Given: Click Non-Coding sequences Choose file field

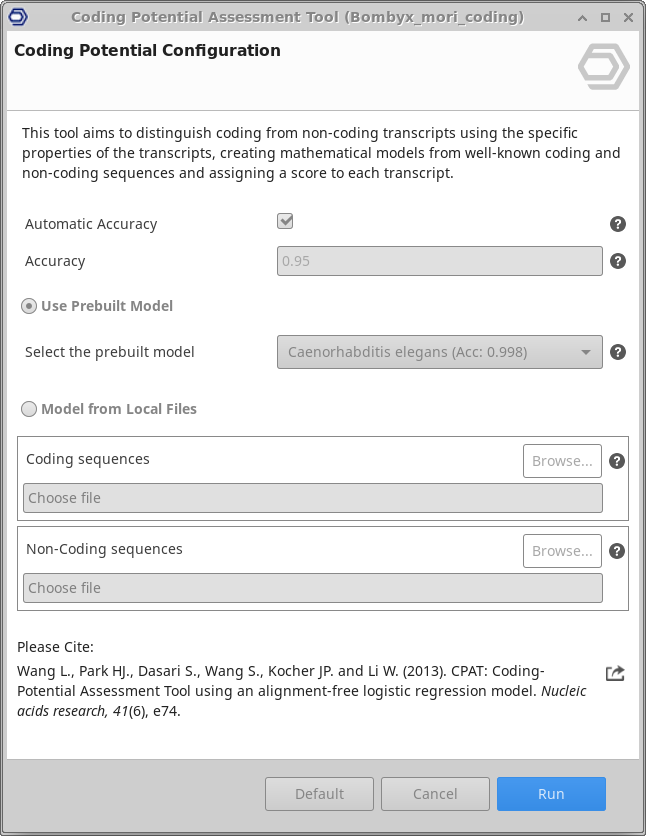Looking at the screenshot, I should click(312, 588).
